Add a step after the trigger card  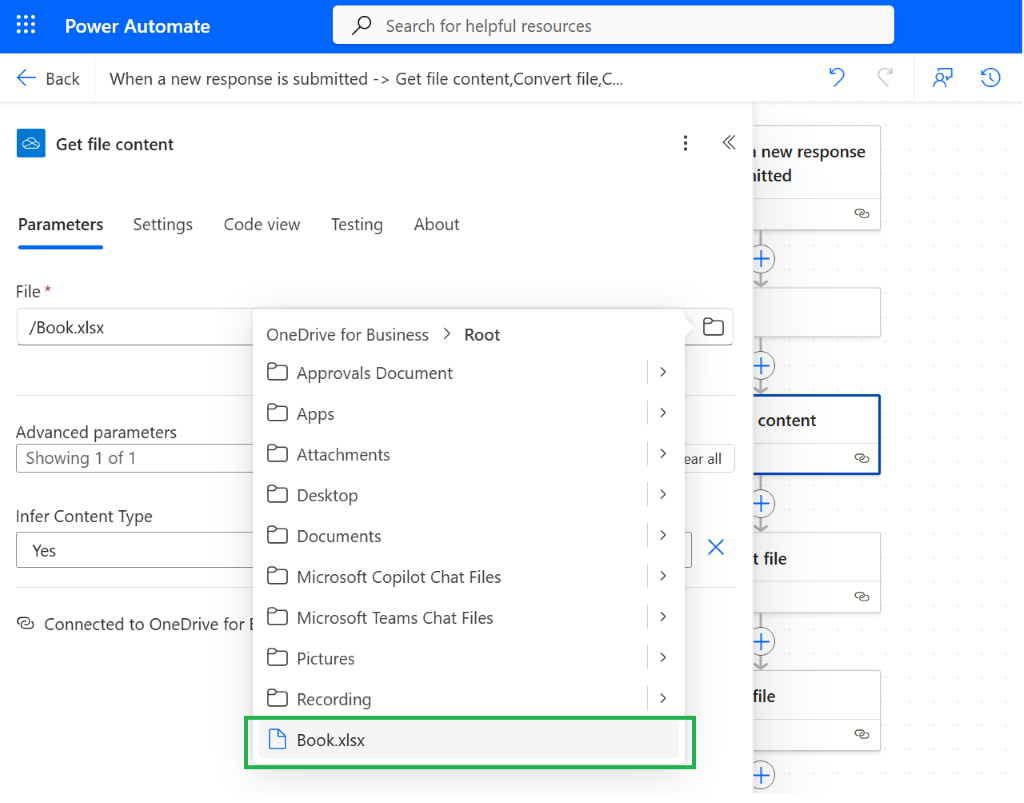[761, 259]
